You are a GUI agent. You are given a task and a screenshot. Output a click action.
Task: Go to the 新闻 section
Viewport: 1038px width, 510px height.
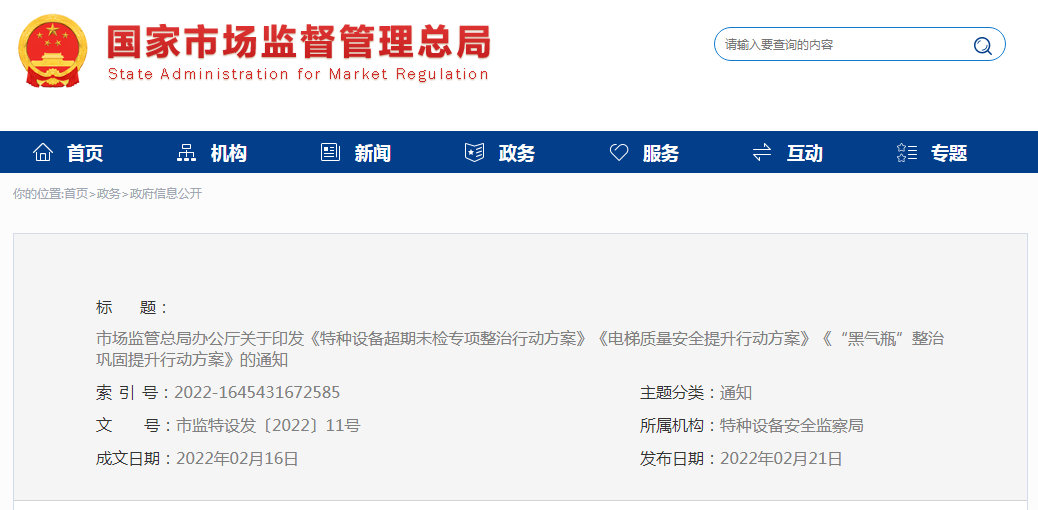[373, 153]
